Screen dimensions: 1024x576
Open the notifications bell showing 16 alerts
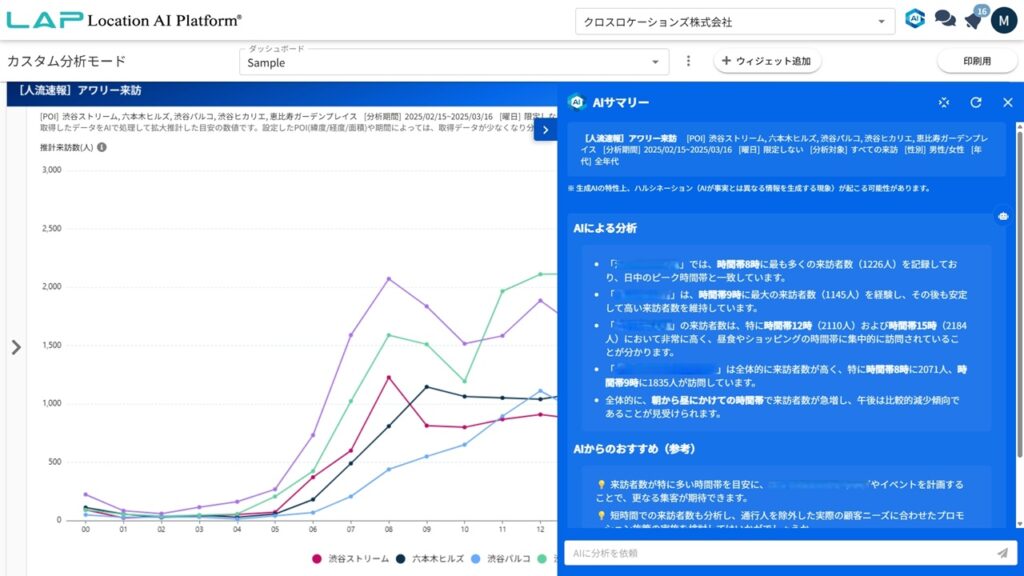click(x=973, y=20)
